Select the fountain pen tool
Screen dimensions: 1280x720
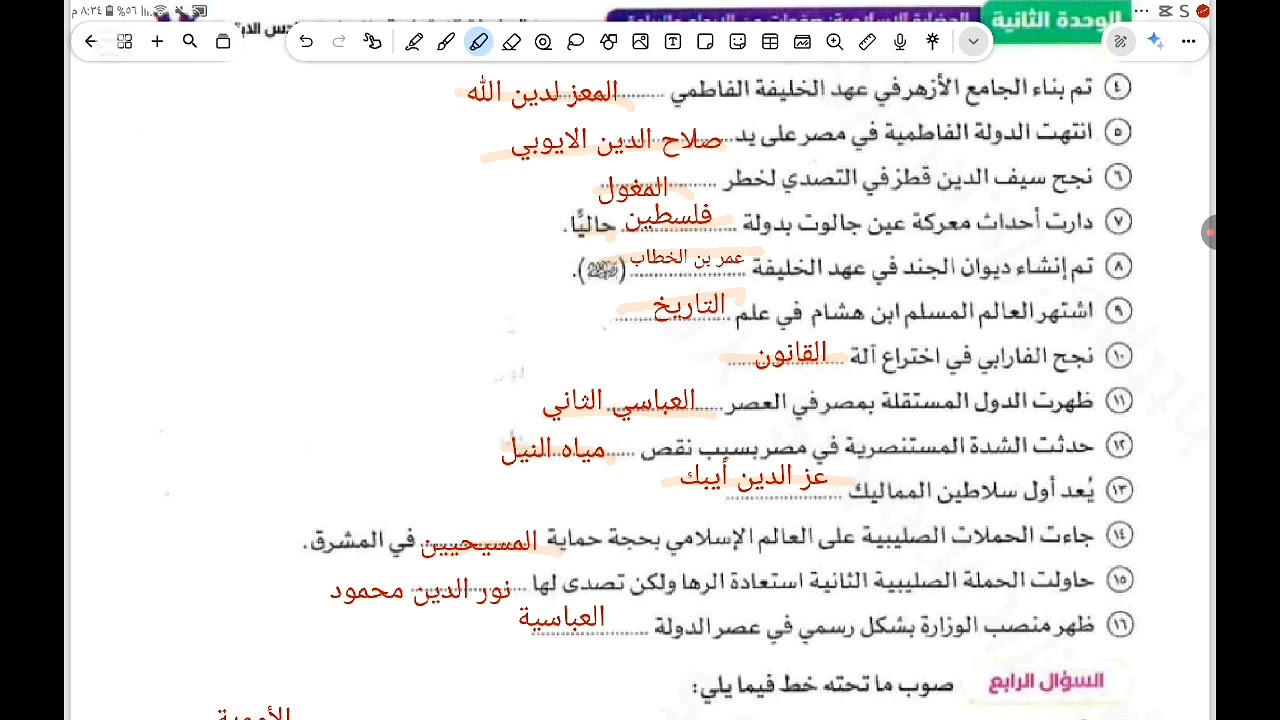pyautogui.click(x=414, y=42)
